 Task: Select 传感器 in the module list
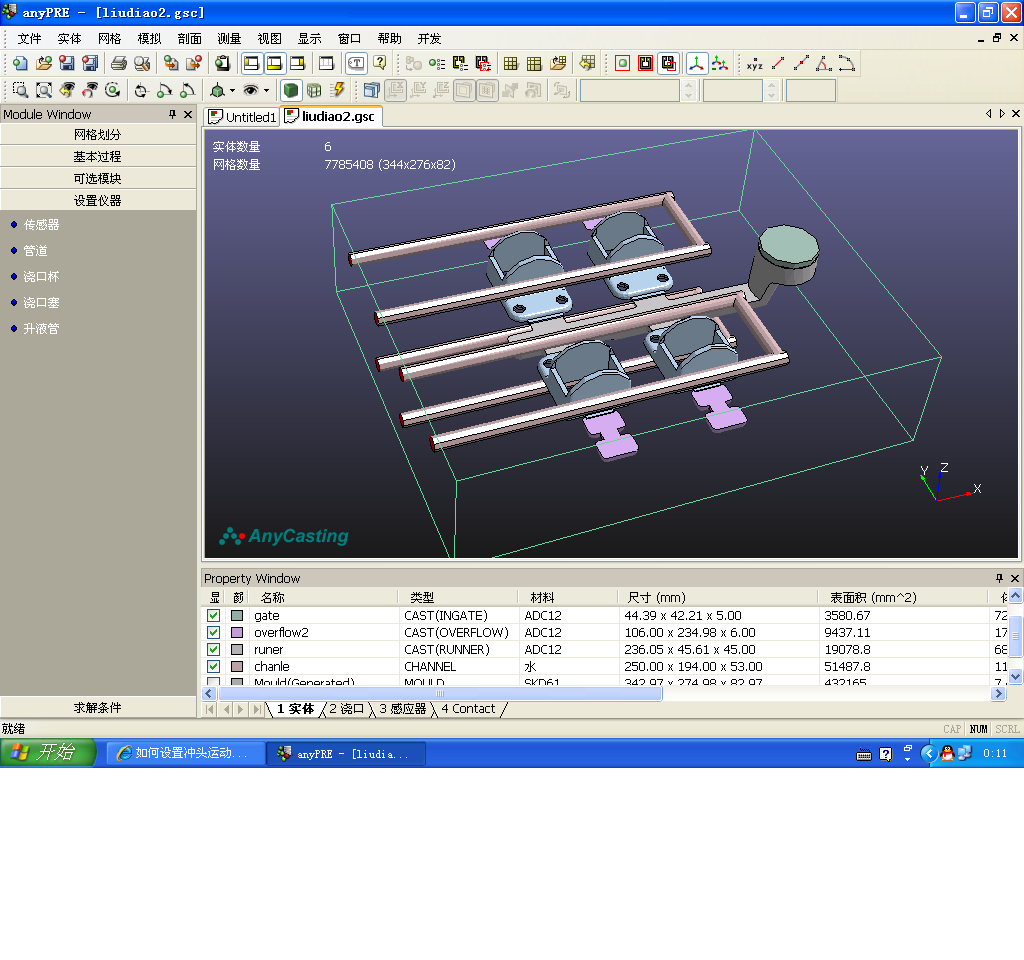click(x=41, y=225)
